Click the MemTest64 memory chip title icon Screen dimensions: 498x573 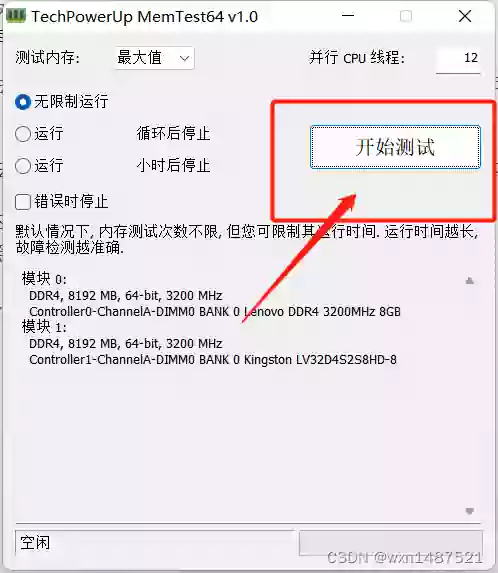coord(16,15)
